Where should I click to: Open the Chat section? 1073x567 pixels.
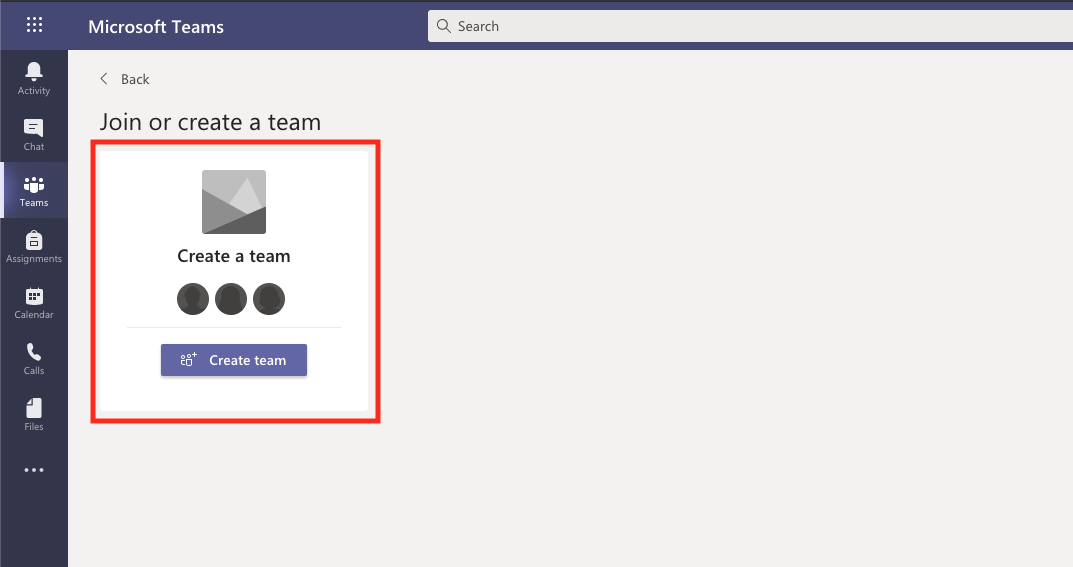[x=34, y=134]
